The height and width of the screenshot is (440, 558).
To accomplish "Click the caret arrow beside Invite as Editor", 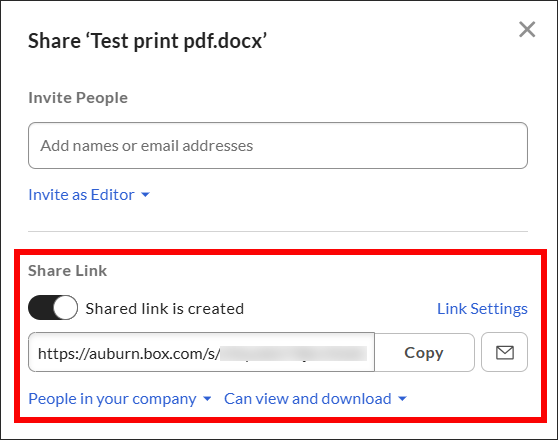I will click(x=145, y=195).
